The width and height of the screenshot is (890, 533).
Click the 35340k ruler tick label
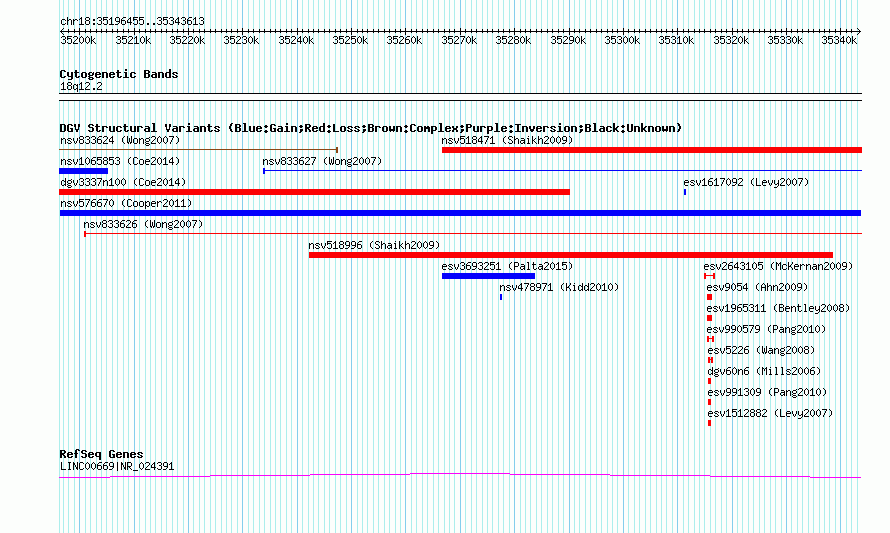click(839, 40)
